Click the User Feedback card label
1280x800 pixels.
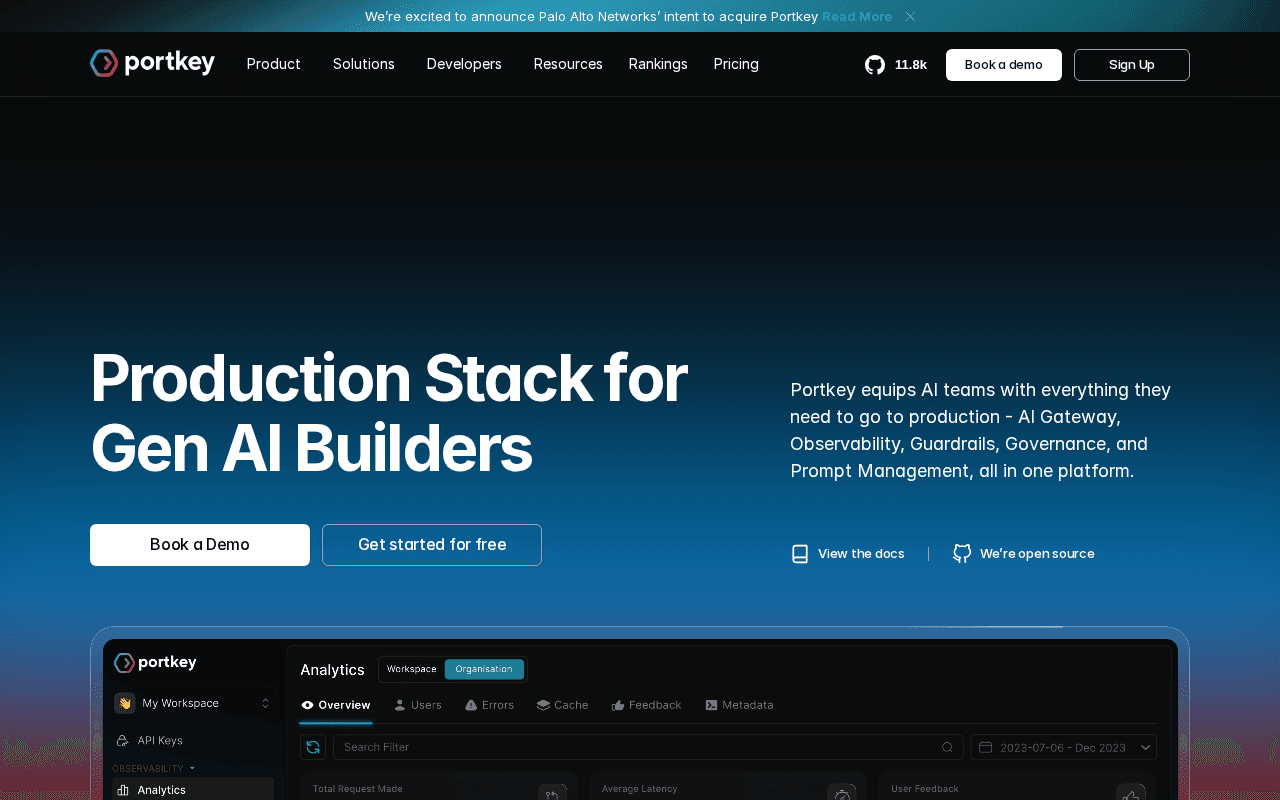pyautogui.click(x=925, y=789)
